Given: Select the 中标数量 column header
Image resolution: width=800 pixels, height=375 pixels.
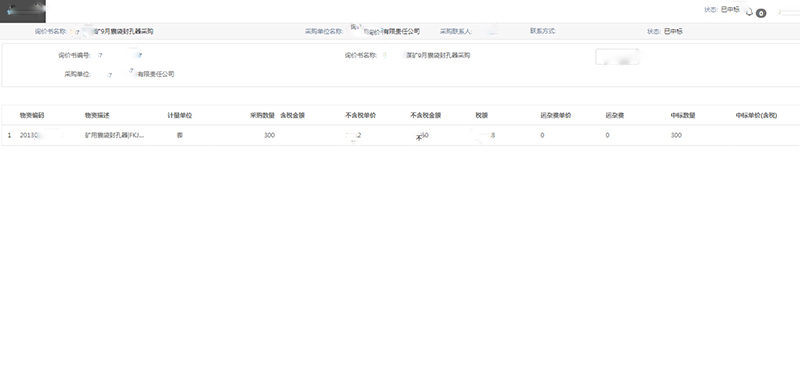Looking at the screenshot, I should pyautogui.click(x=683, y=115).
